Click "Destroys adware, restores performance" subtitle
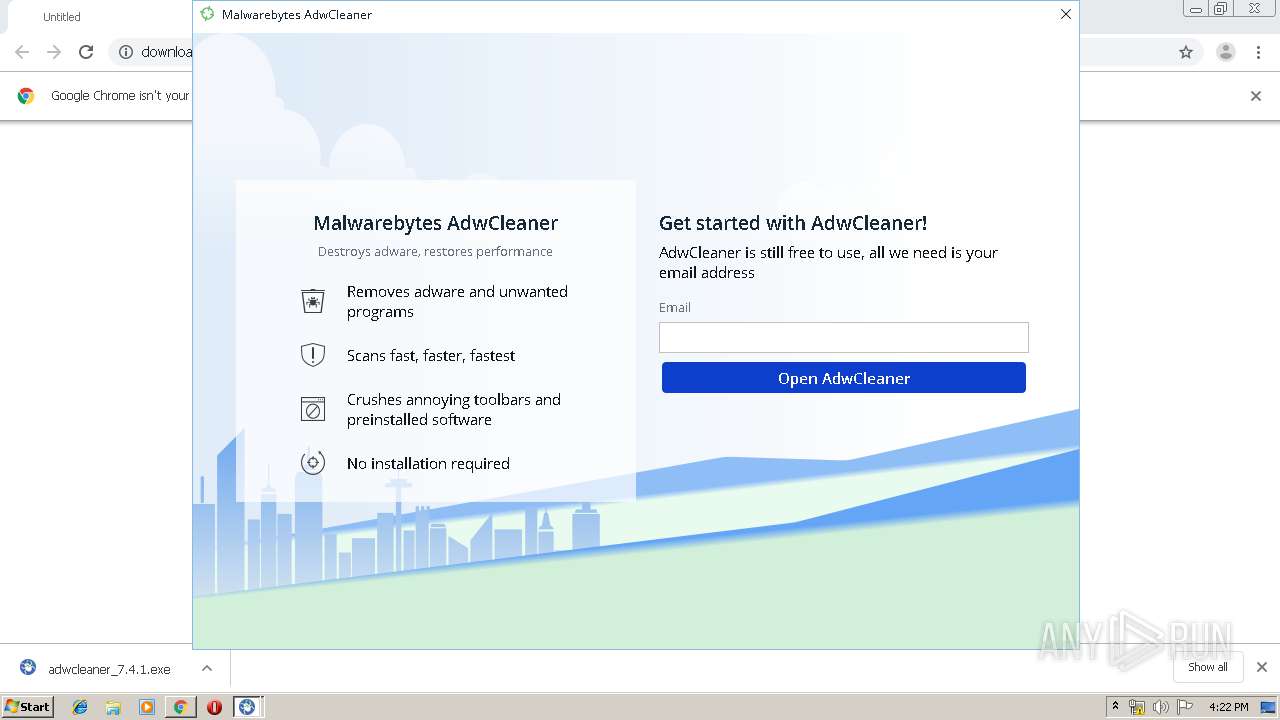 tap(435, 251)
